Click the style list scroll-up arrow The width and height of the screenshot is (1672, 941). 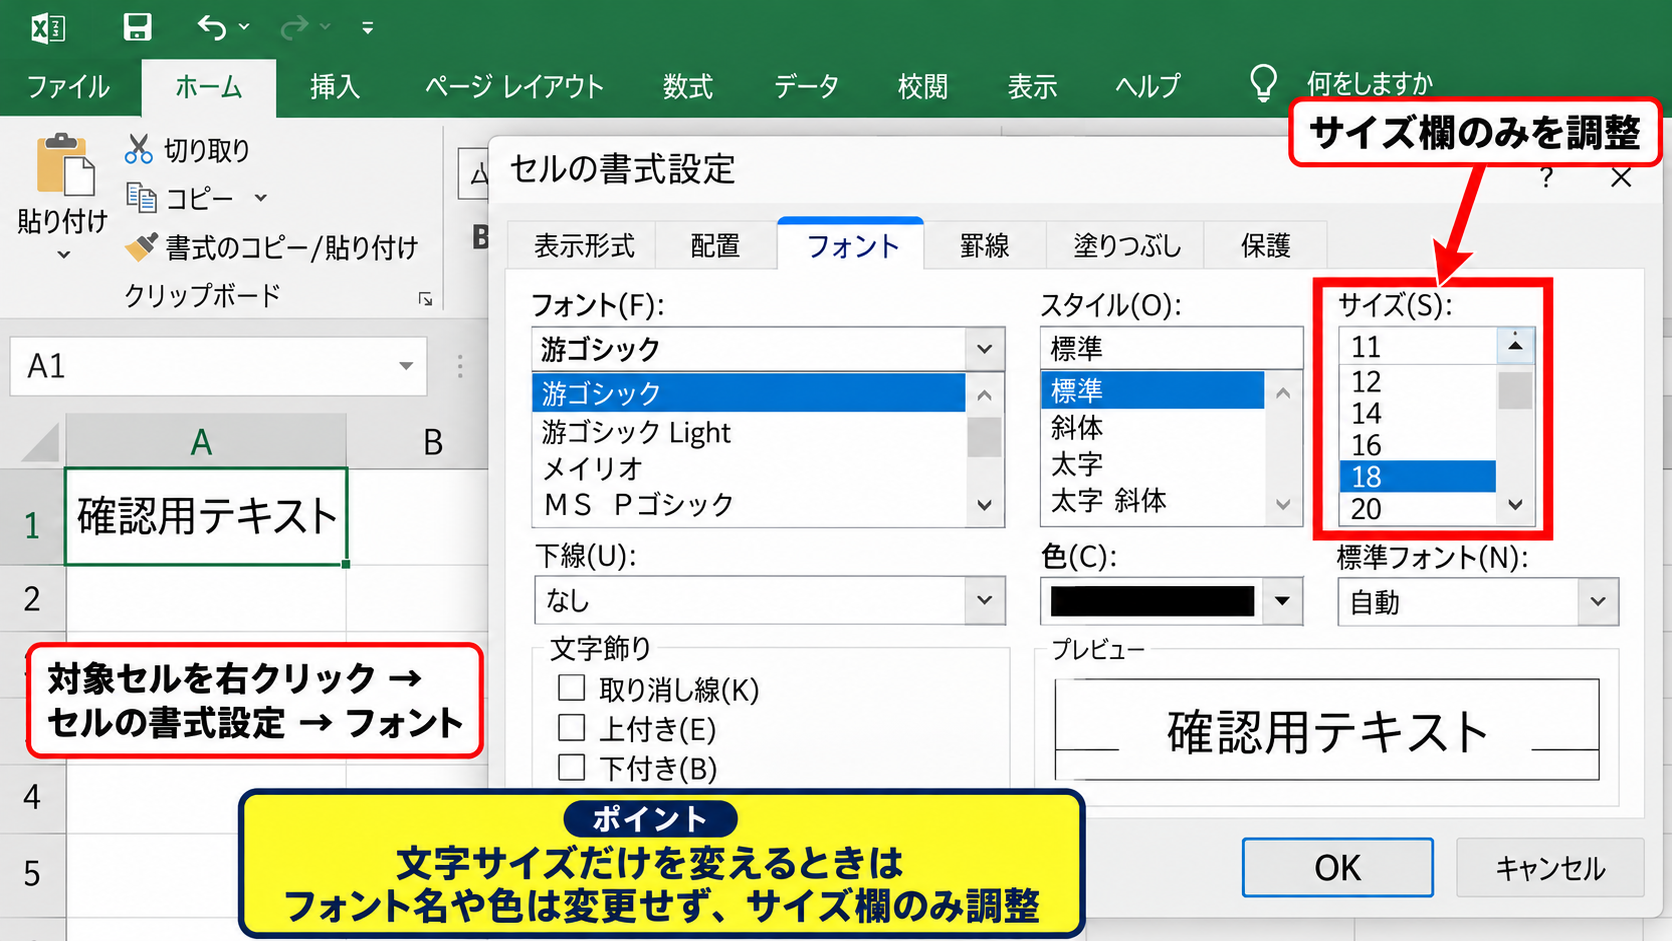click(x=1283, y=394)
